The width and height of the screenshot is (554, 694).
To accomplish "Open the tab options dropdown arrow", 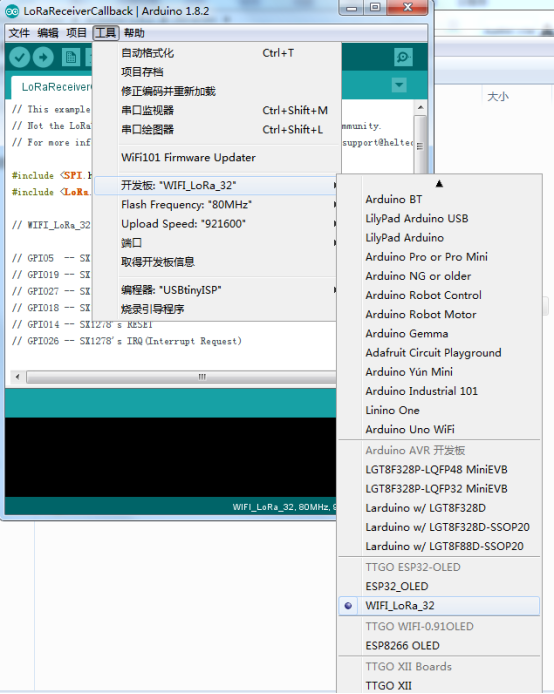I will (x=399, y=85).
